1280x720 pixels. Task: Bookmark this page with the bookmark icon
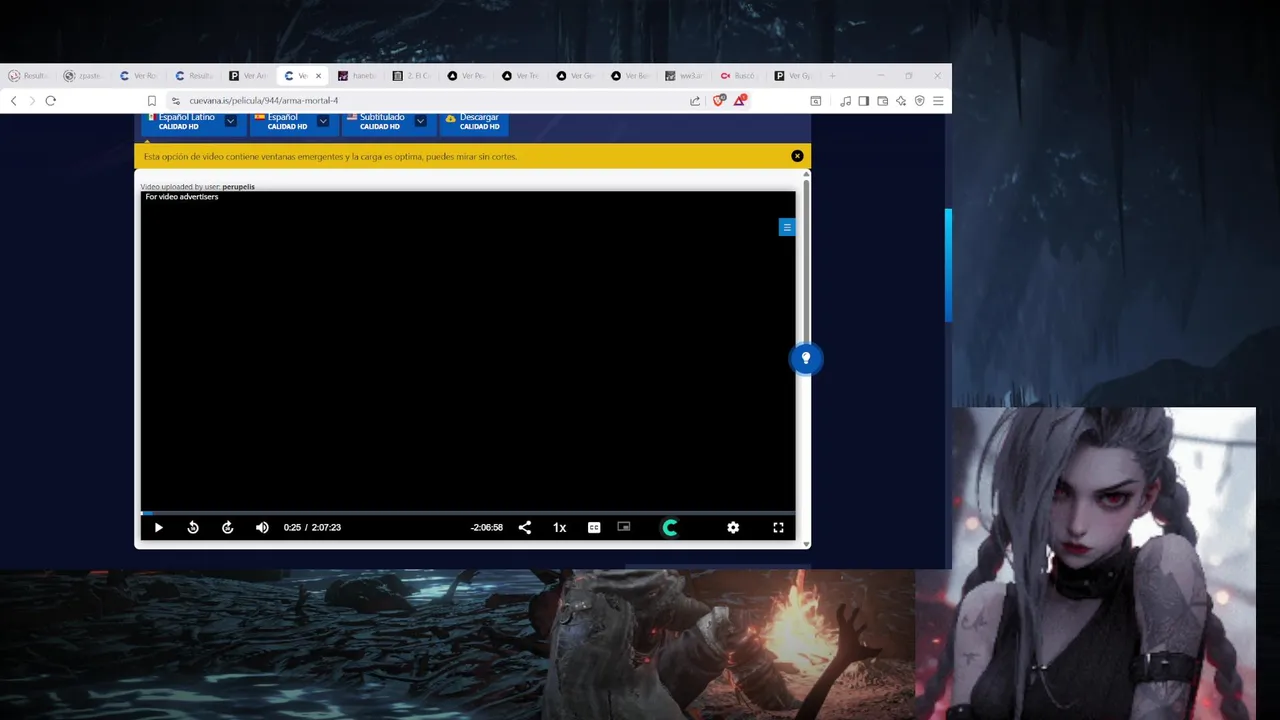152,101
